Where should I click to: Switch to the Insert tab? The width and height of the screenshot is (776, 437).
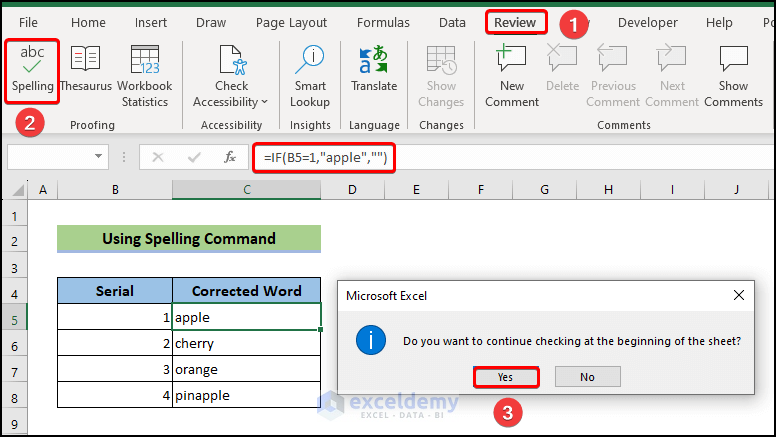150,23
